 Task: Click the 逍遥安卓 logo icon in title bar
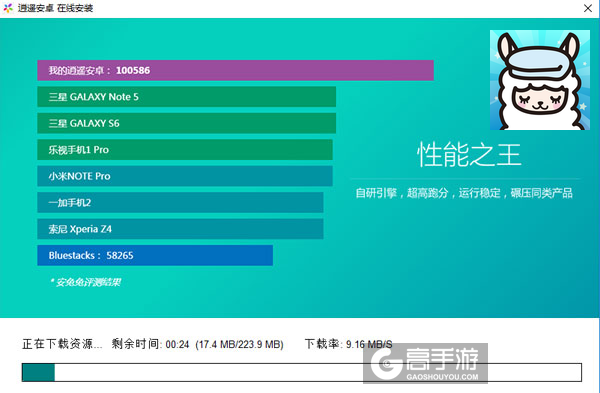pyautogui.click(x=8, y=8)
